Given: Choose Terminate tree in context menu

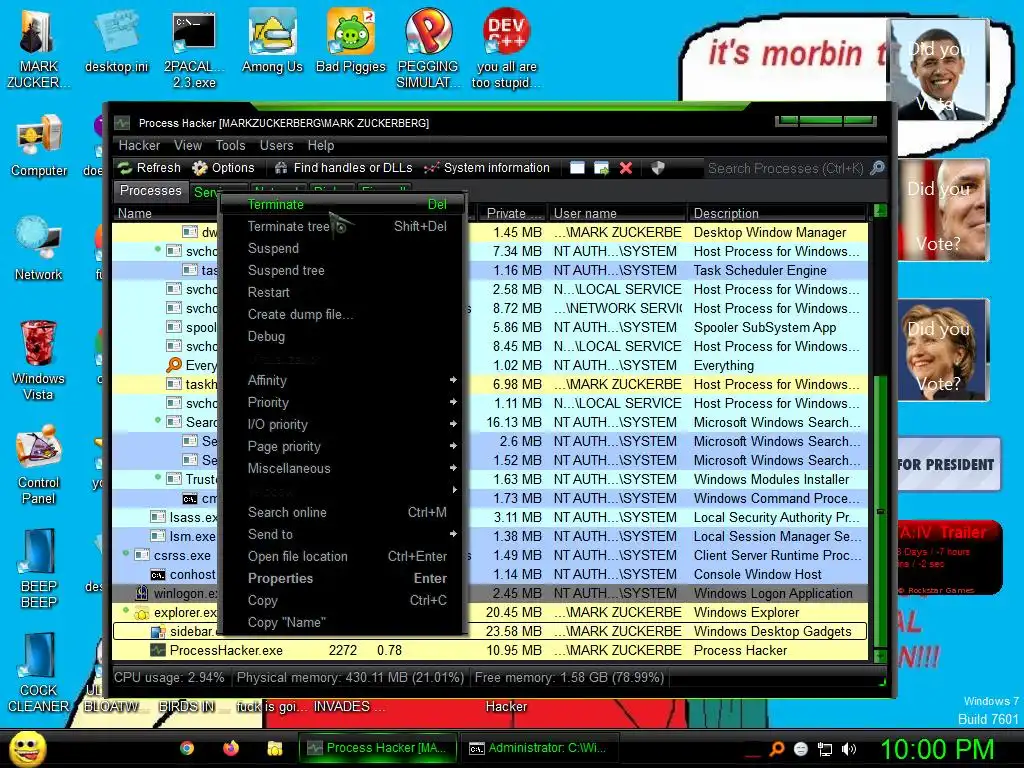Looking at the screenshot, I should 344,227.
